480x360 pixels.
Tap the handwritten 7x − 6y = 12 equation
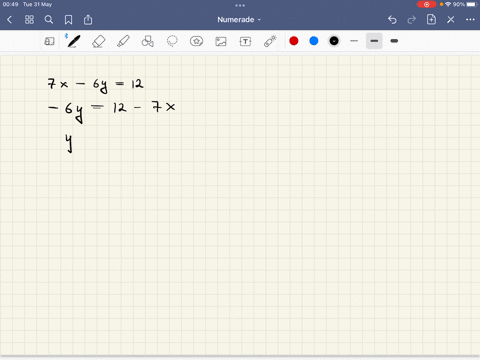tap(95, 85)
